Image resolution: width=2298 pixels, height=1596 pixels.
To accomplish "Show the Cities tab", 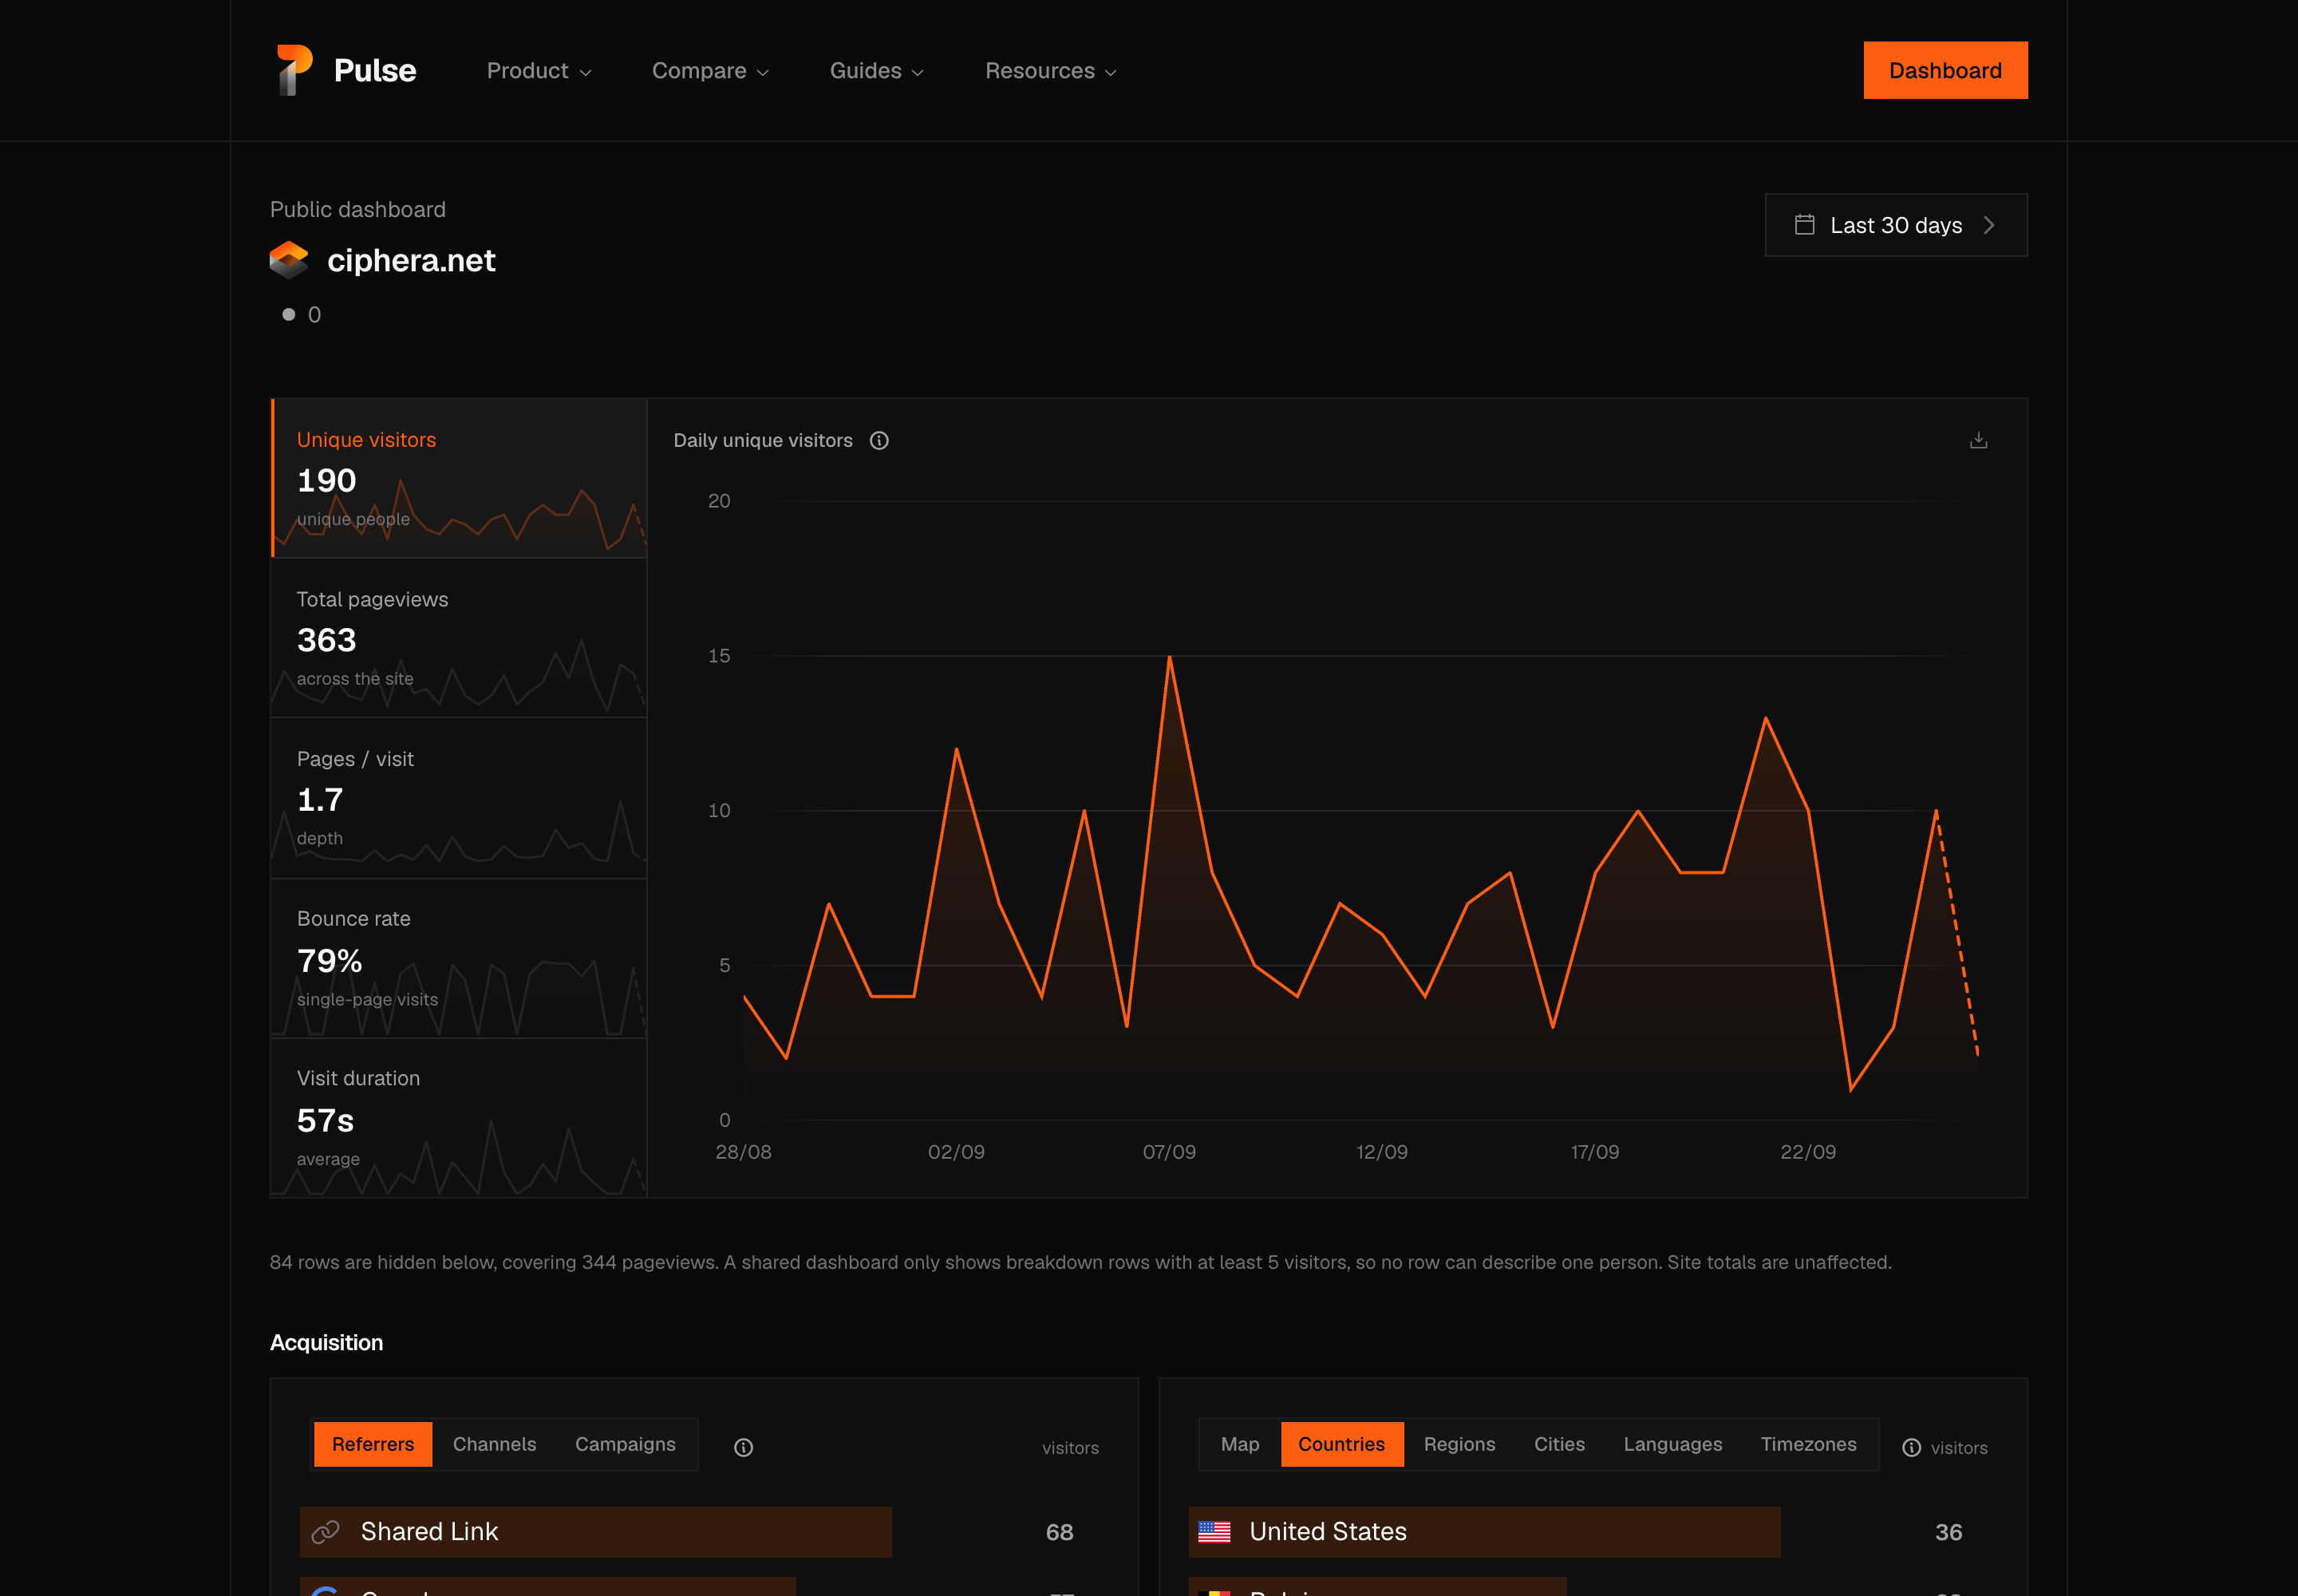I will (x=1559, y=1444).
